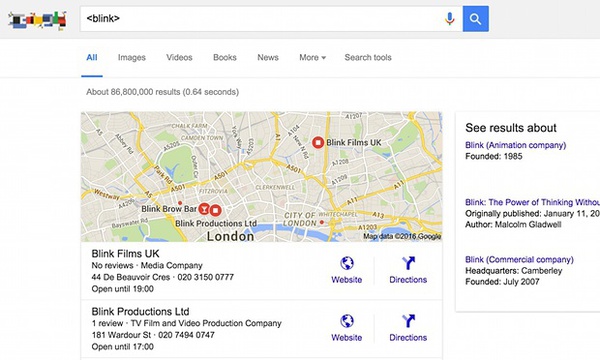Screen dimensions: 600x360
Task: Go to the News tab
Action: [x=268, y=57]
